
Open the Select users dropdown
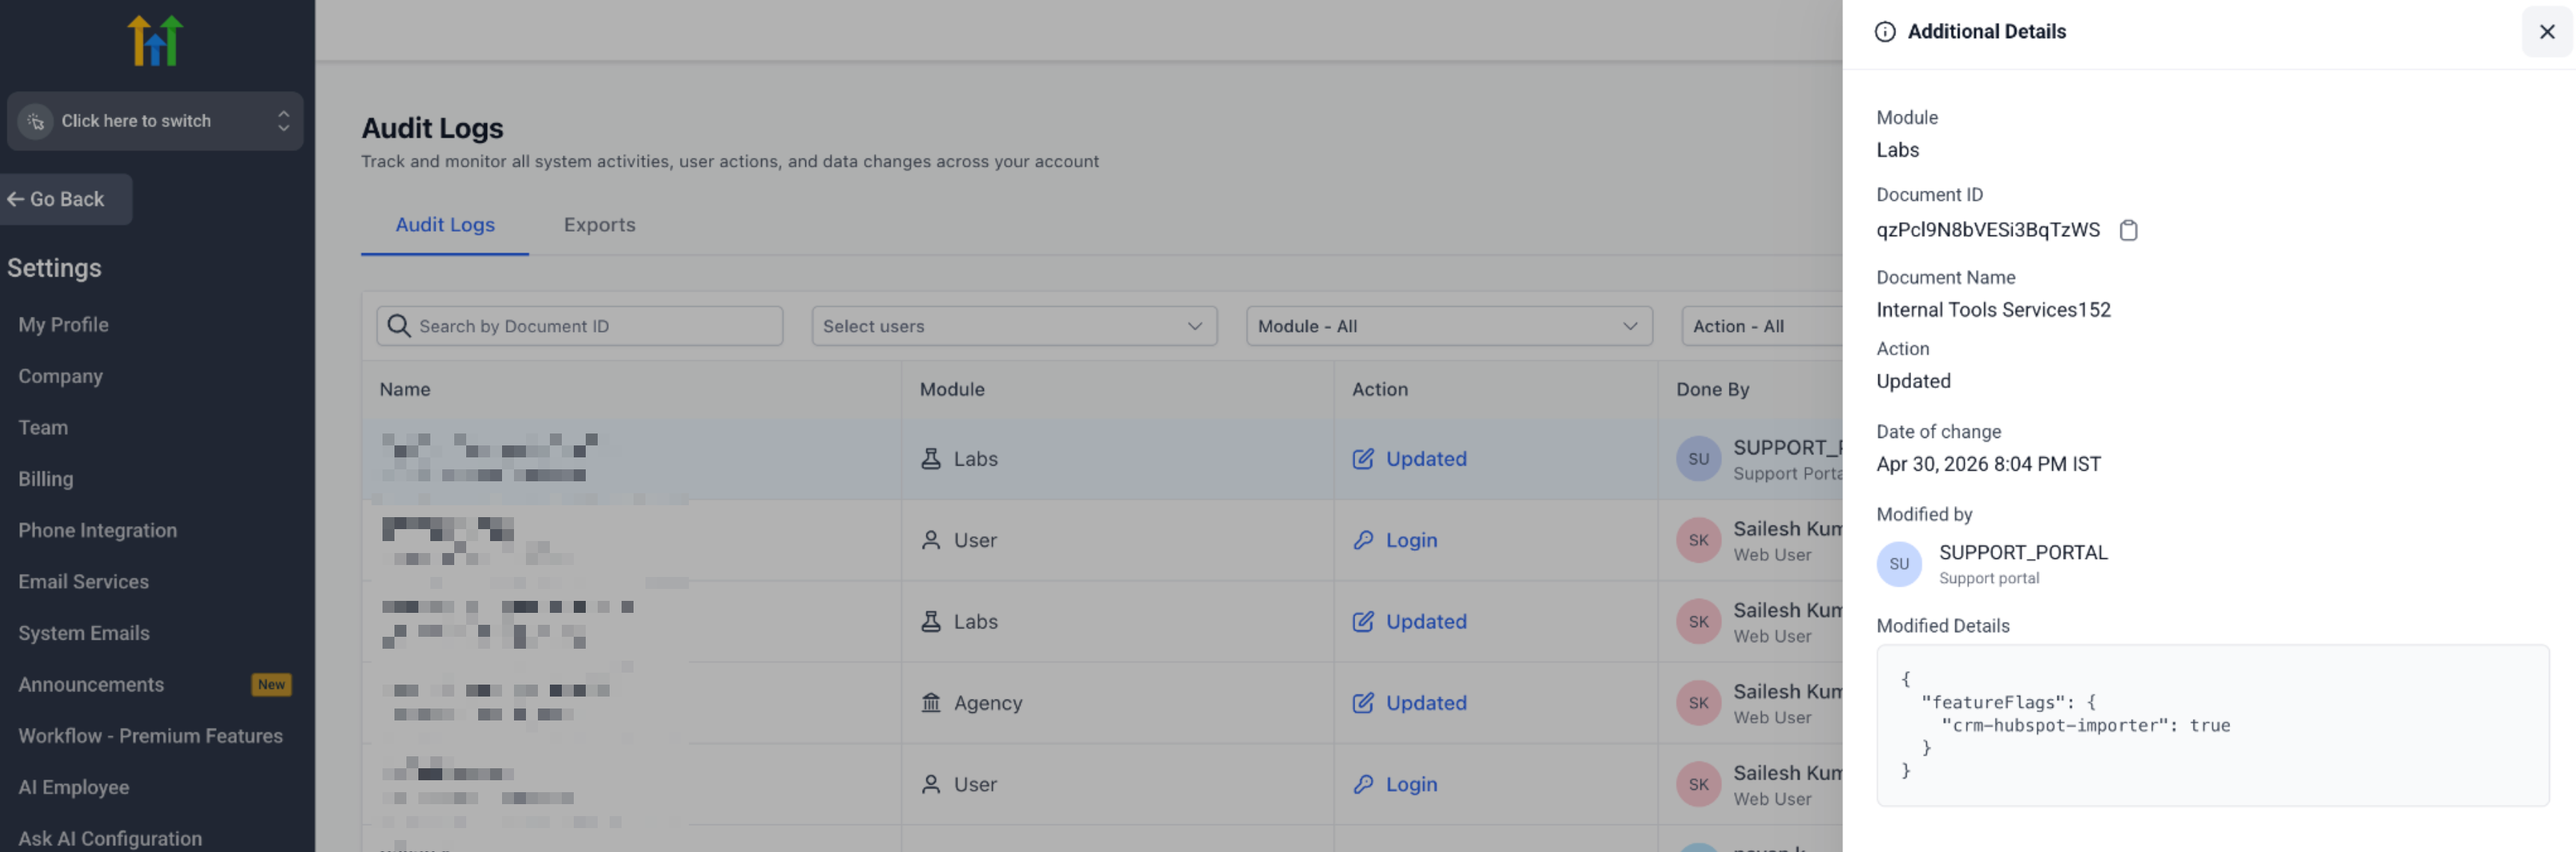click(x=1014, y=326)
